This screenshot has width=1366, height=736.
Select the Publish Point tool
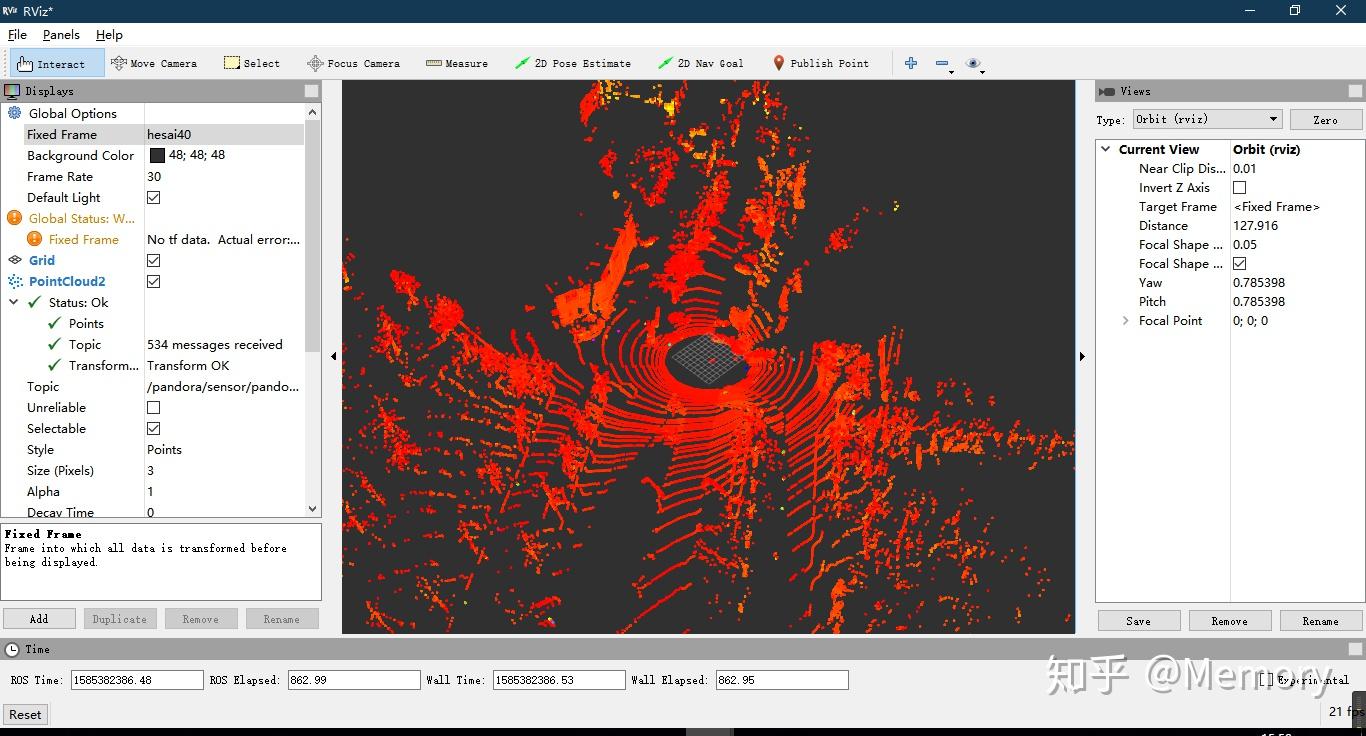tap(820, 63)
